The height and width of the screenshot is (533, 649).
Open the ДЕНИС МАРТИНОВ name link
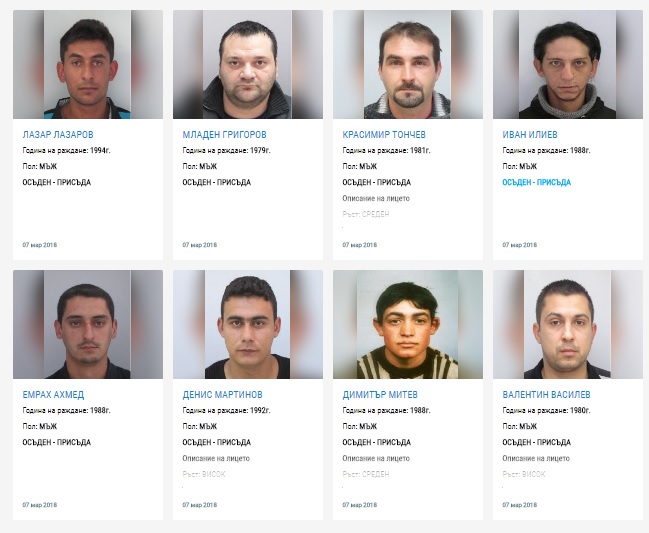[x=222, y=394]
